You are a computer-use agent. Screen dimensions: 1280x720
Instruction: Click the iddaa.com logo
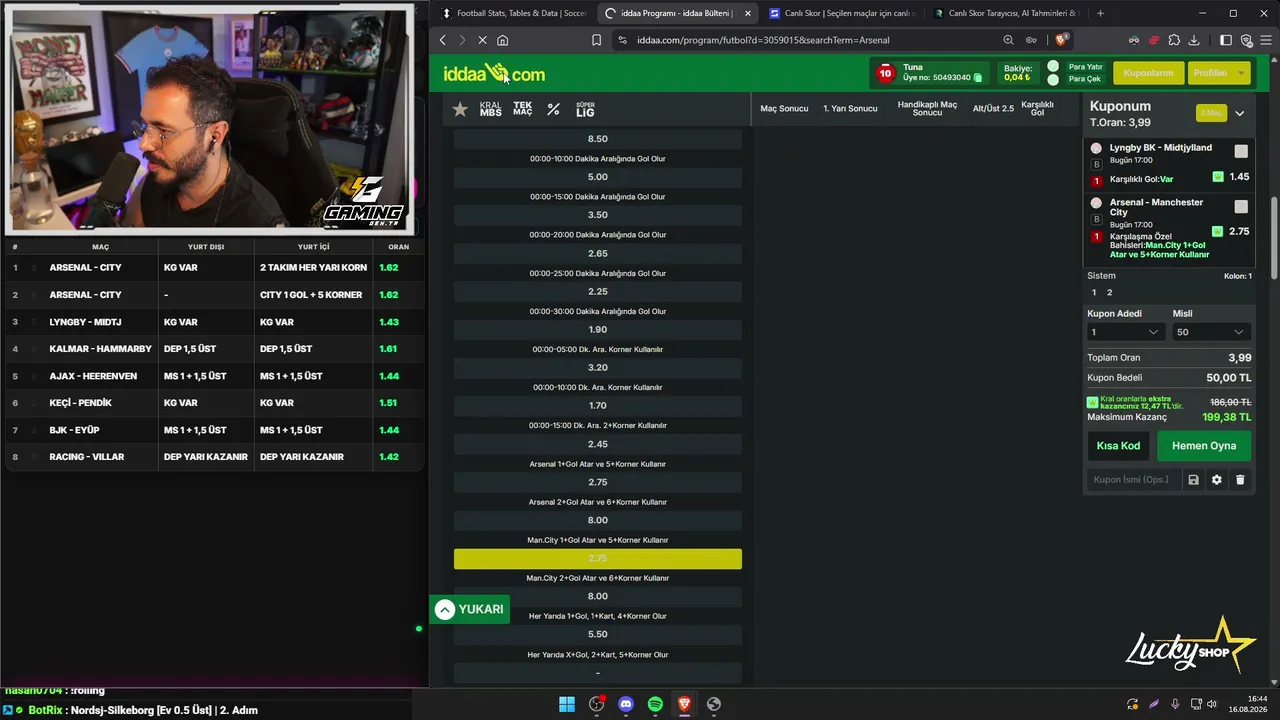coord(494,74)
